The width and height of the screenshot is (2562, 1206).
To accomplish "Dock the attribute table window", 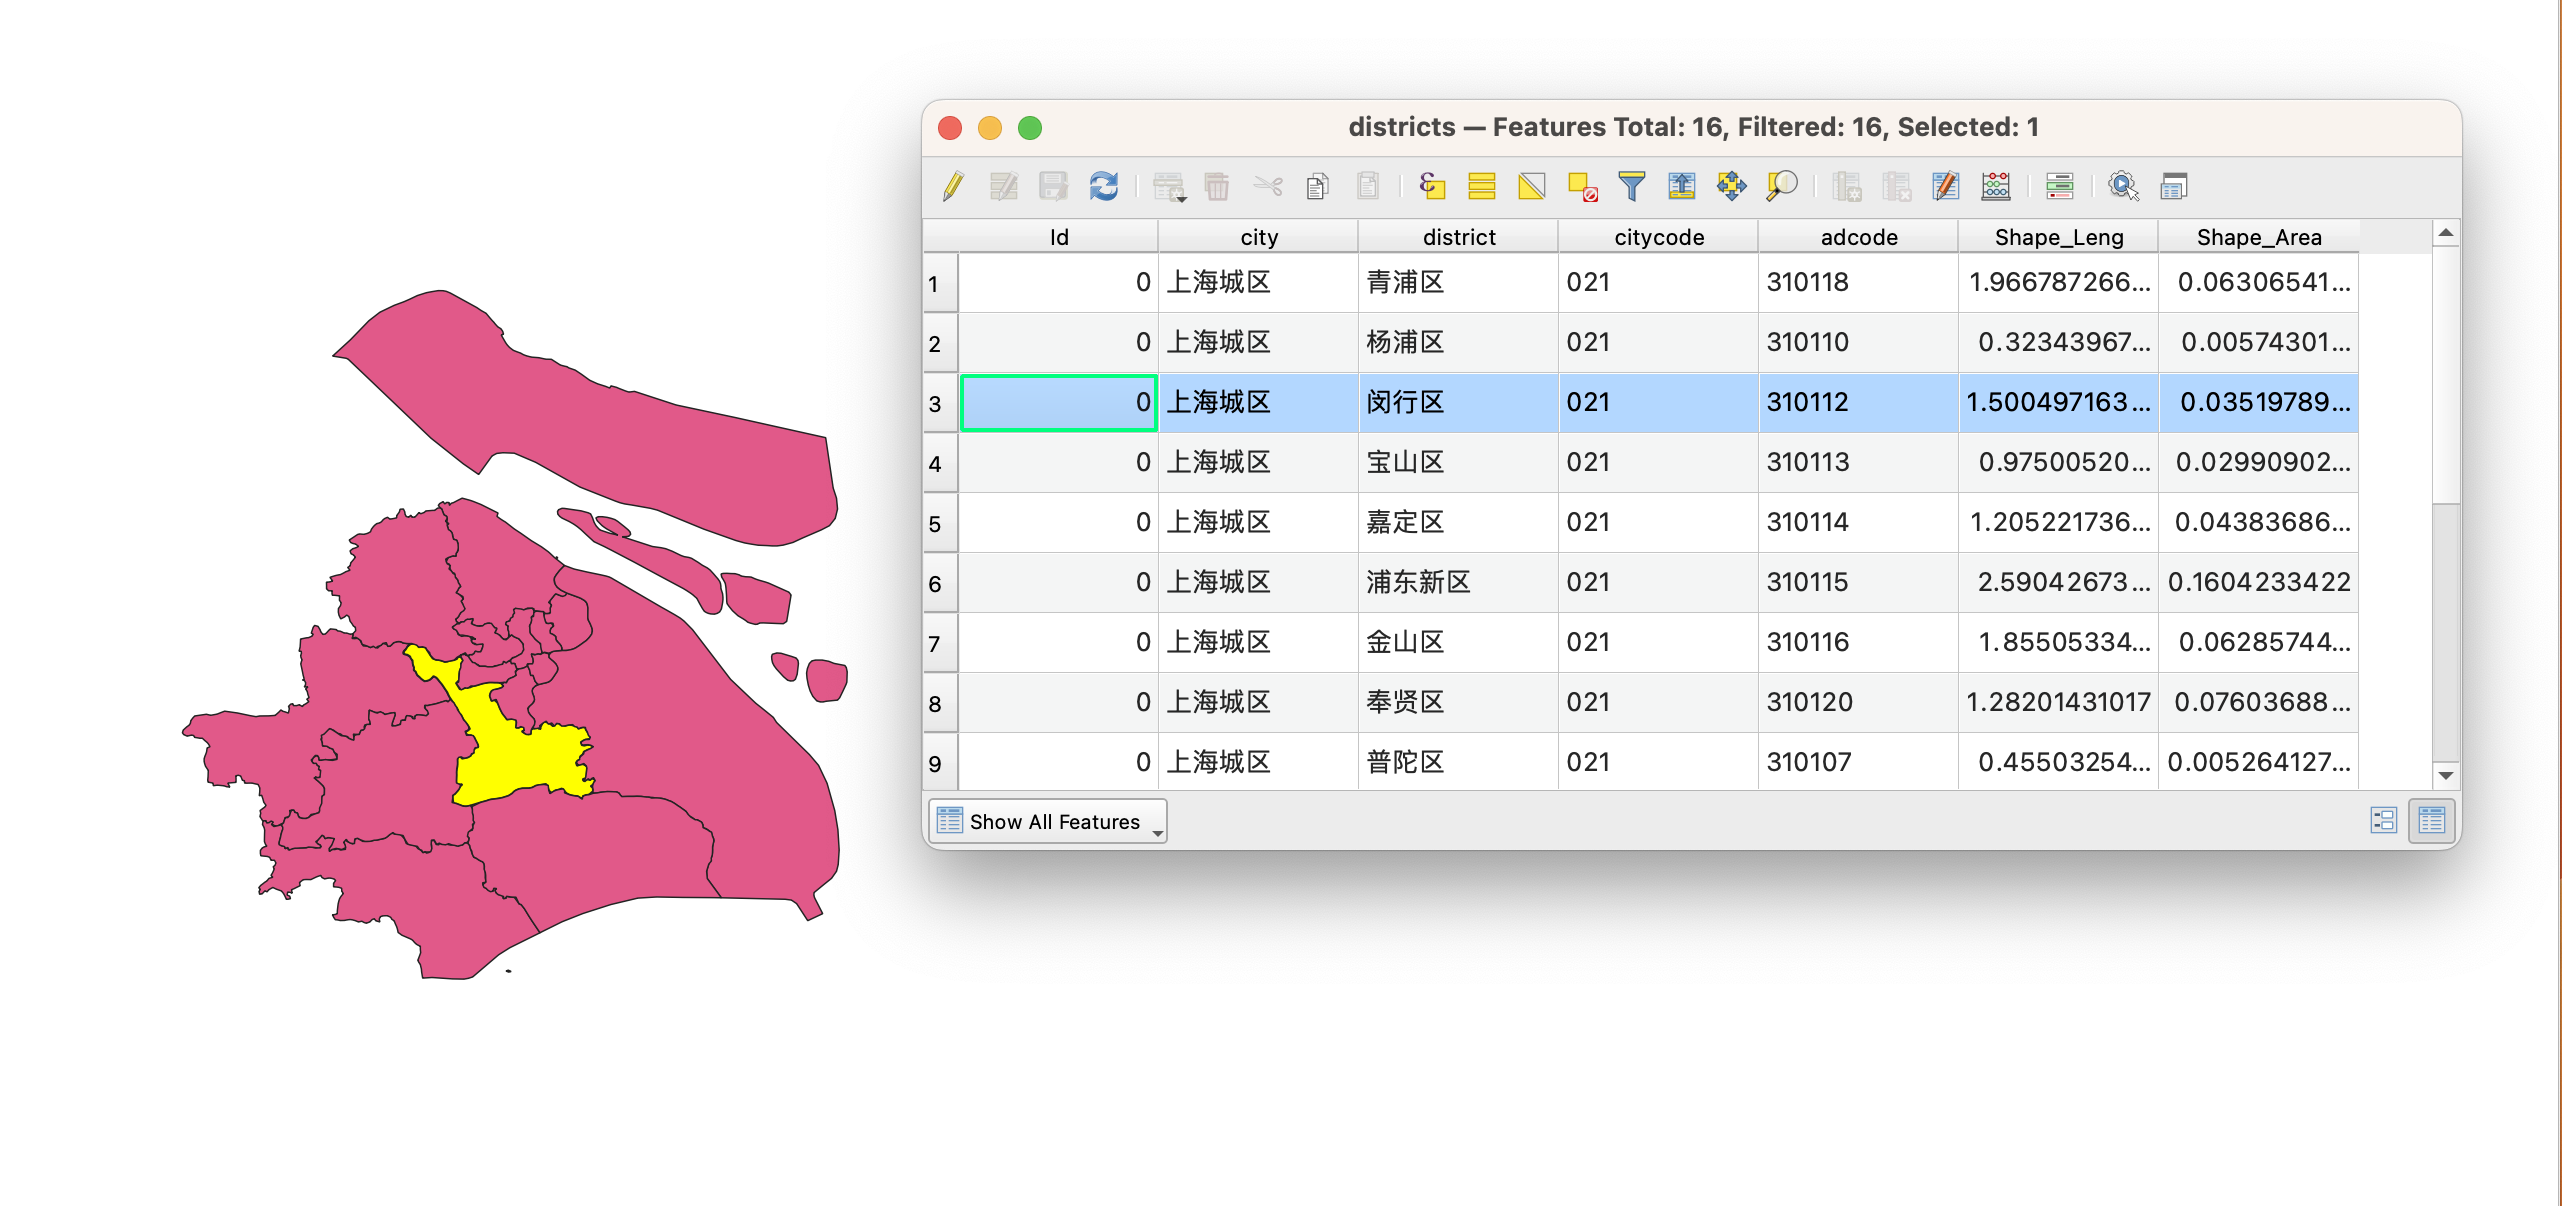I will (x=2174, y=186).
